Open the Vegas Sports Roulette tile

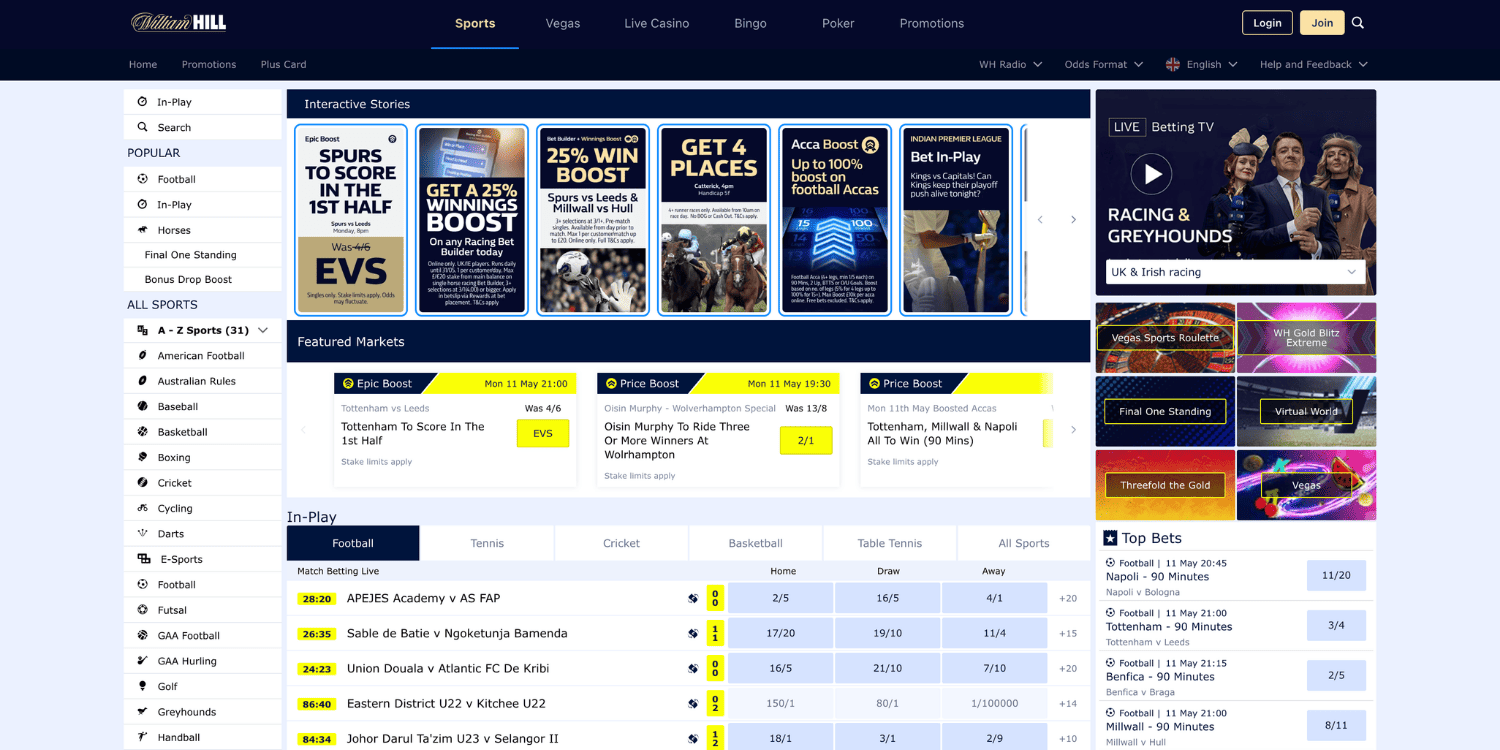tap(1165, 338)
